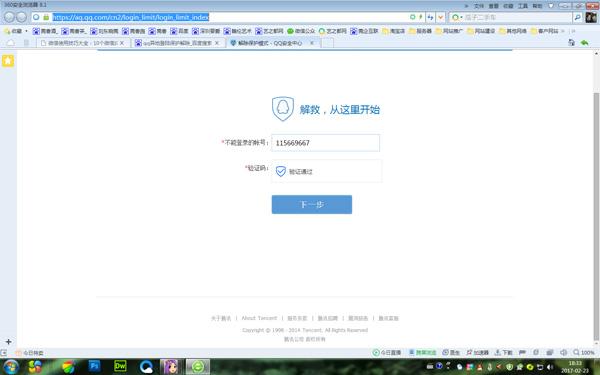Open the 帮助 menu
The image size is (600, 375).
point(537,6)
